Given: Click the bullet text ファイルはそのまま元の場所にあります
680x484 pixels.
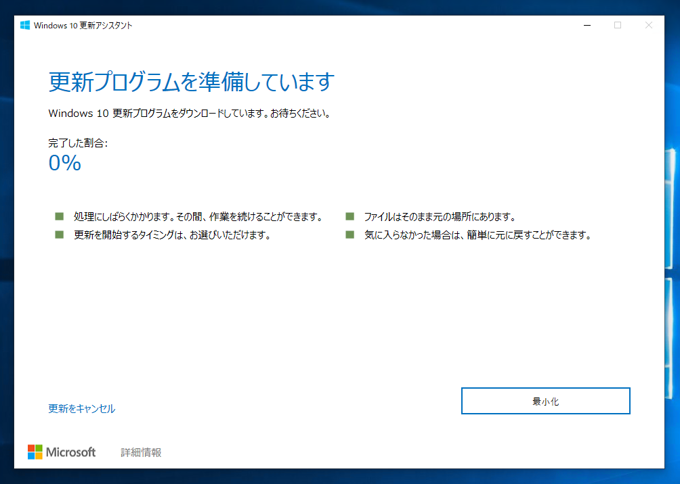Looking at the screenshot, I should [x=440, y=216].
